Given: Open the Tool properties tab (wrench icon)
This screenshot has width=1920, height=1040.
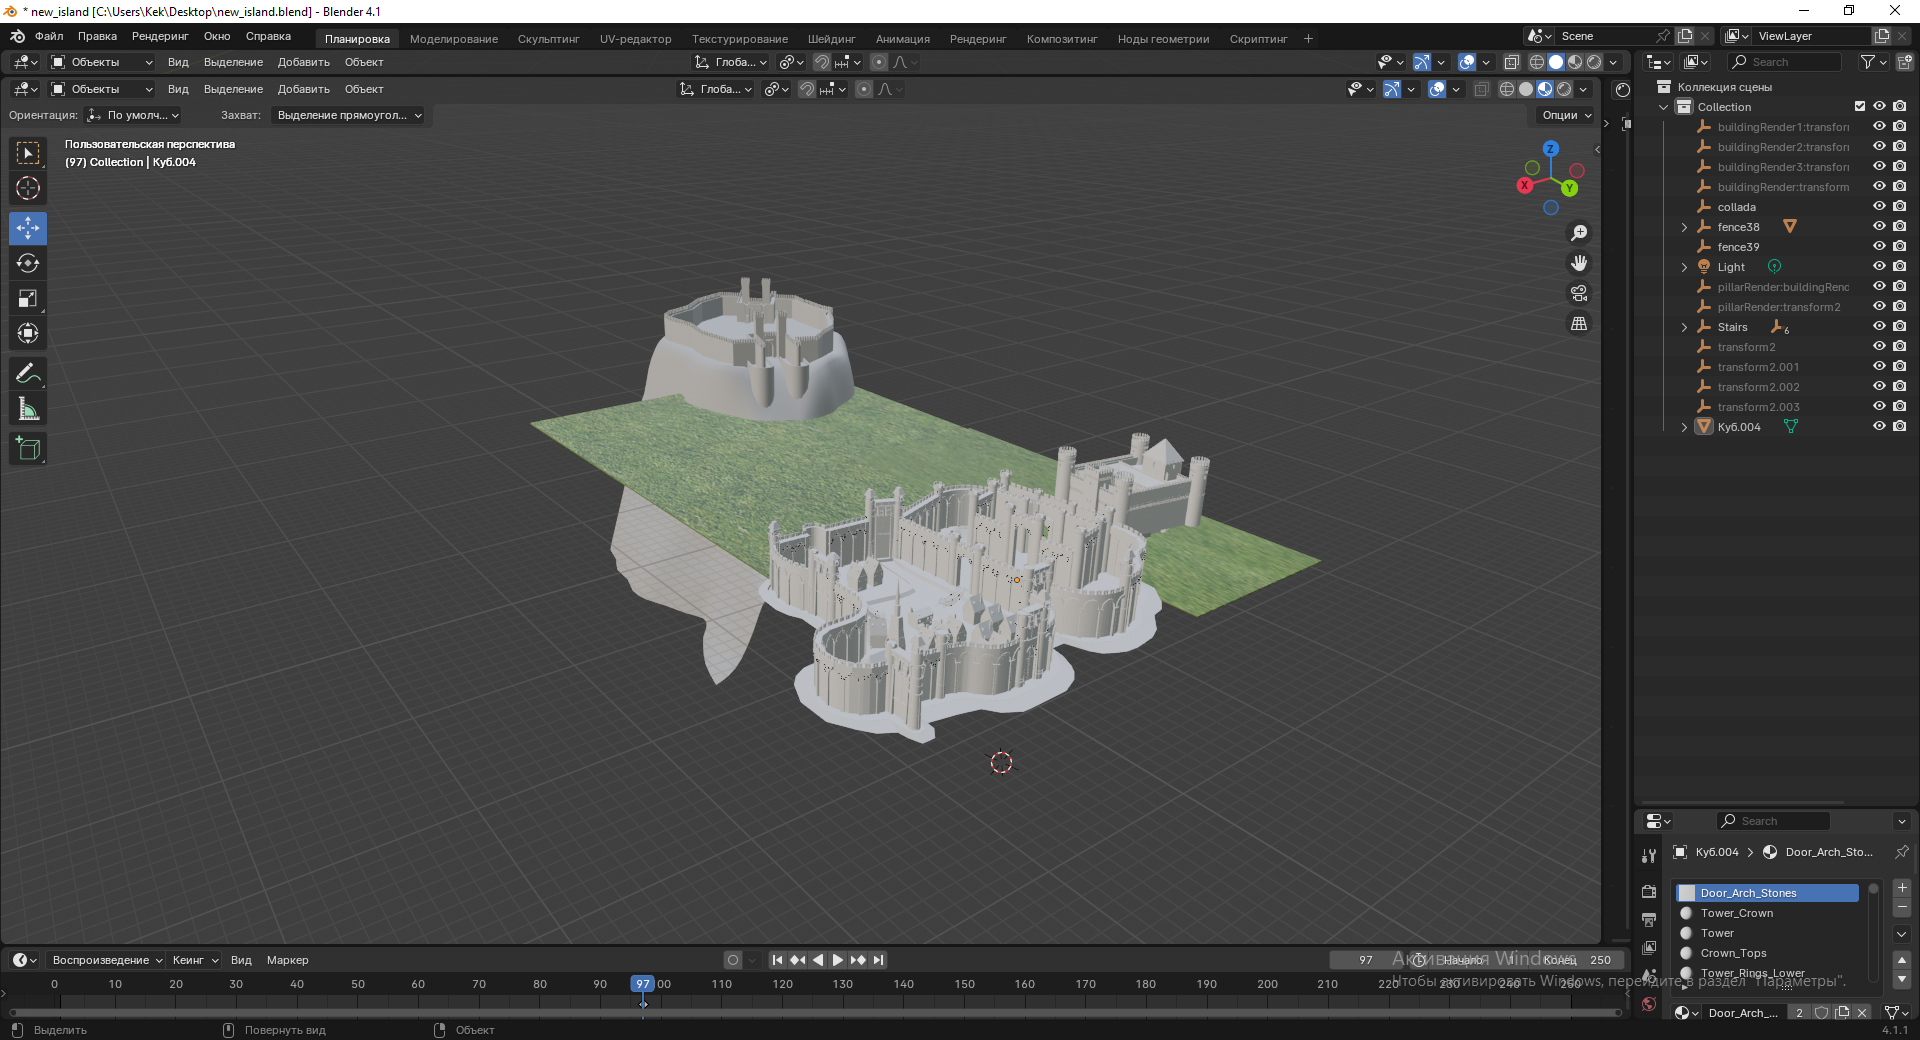Looking at the screenshot, I should (1649, 856).
